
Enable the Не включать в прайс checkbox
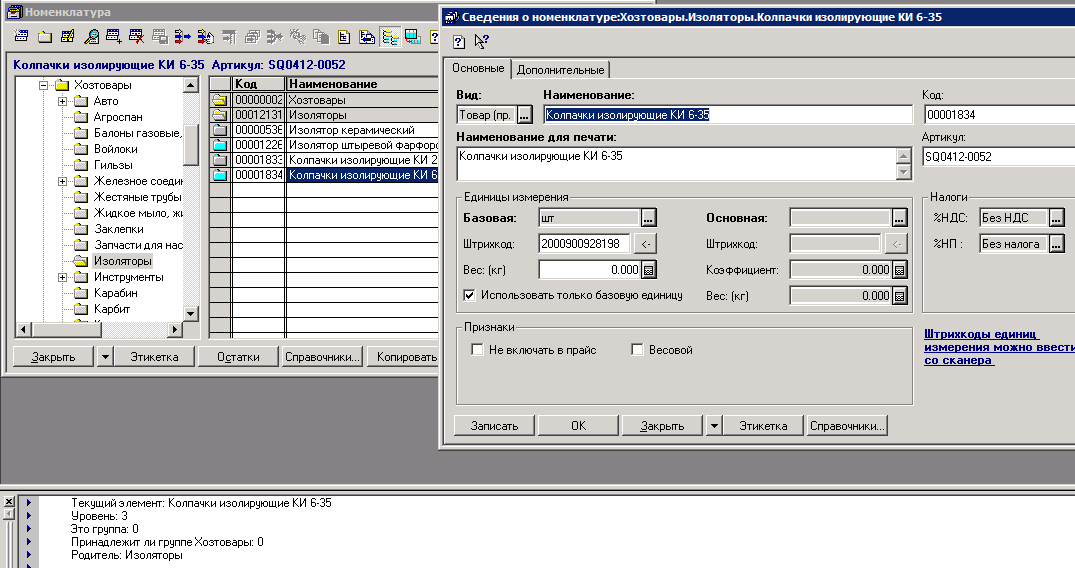pyautogui.click(x=477, y=350)
